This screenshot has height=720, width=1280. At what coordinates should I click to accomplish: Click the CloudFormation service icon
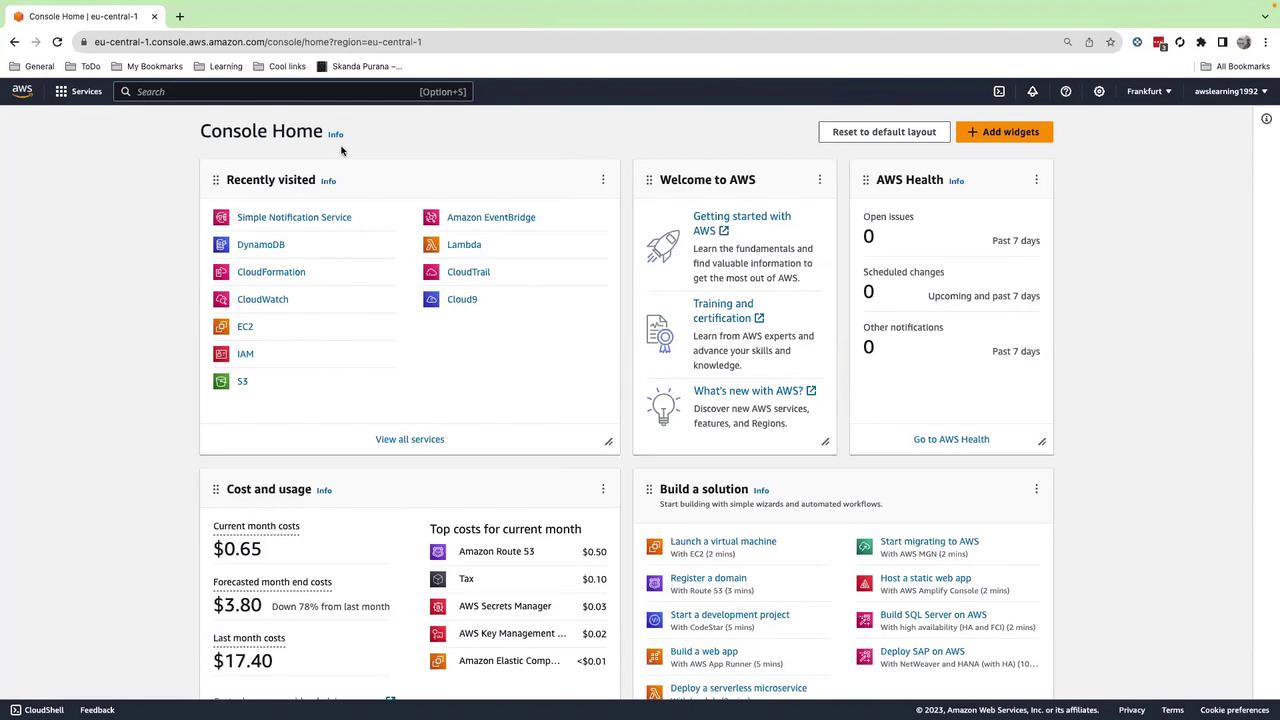point(221,272)
